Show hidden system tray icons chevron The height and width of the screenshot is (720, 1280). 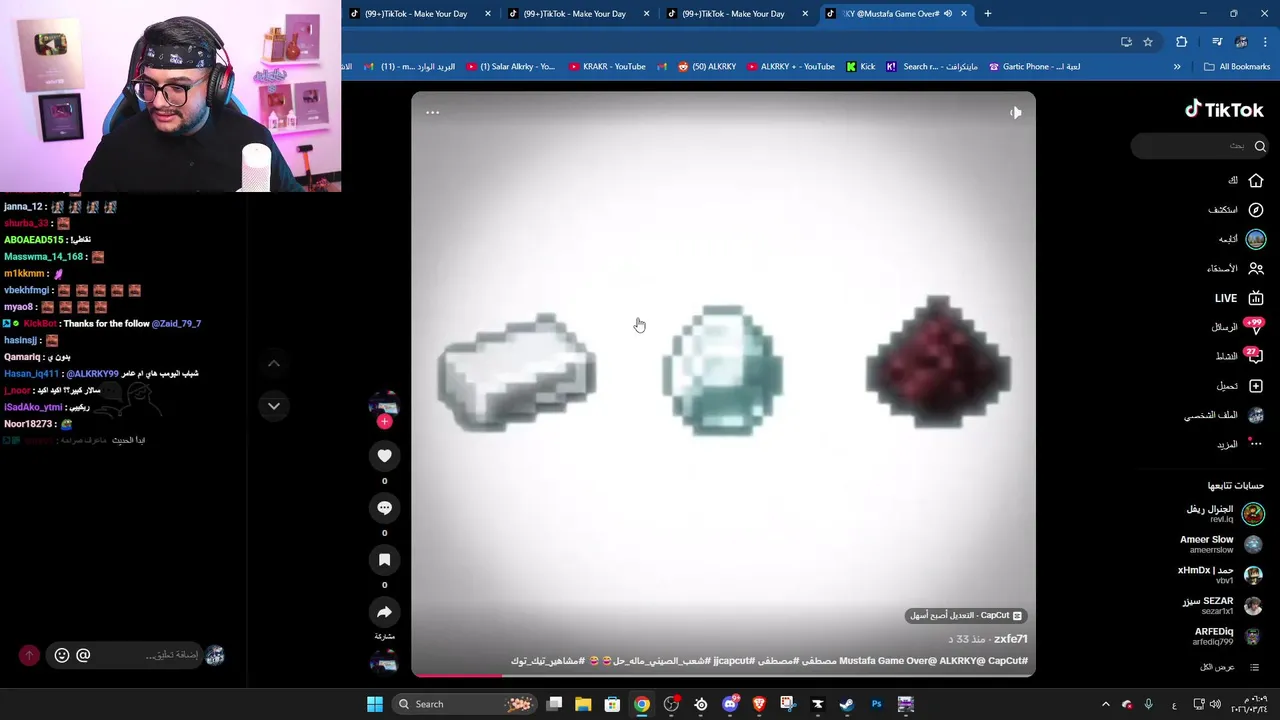point(1105,704)
